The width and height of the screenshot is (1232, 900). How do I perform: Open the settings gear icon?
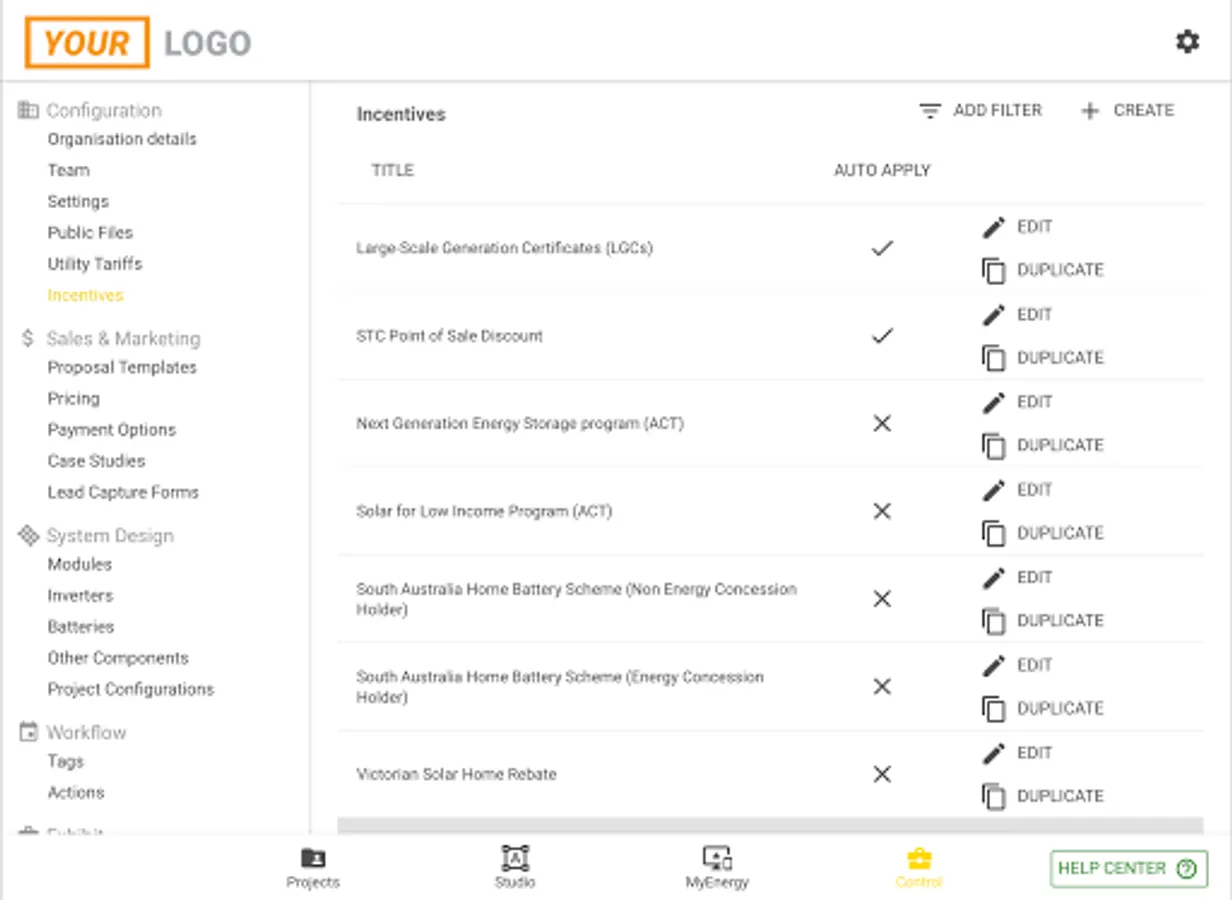point(1187,42)
